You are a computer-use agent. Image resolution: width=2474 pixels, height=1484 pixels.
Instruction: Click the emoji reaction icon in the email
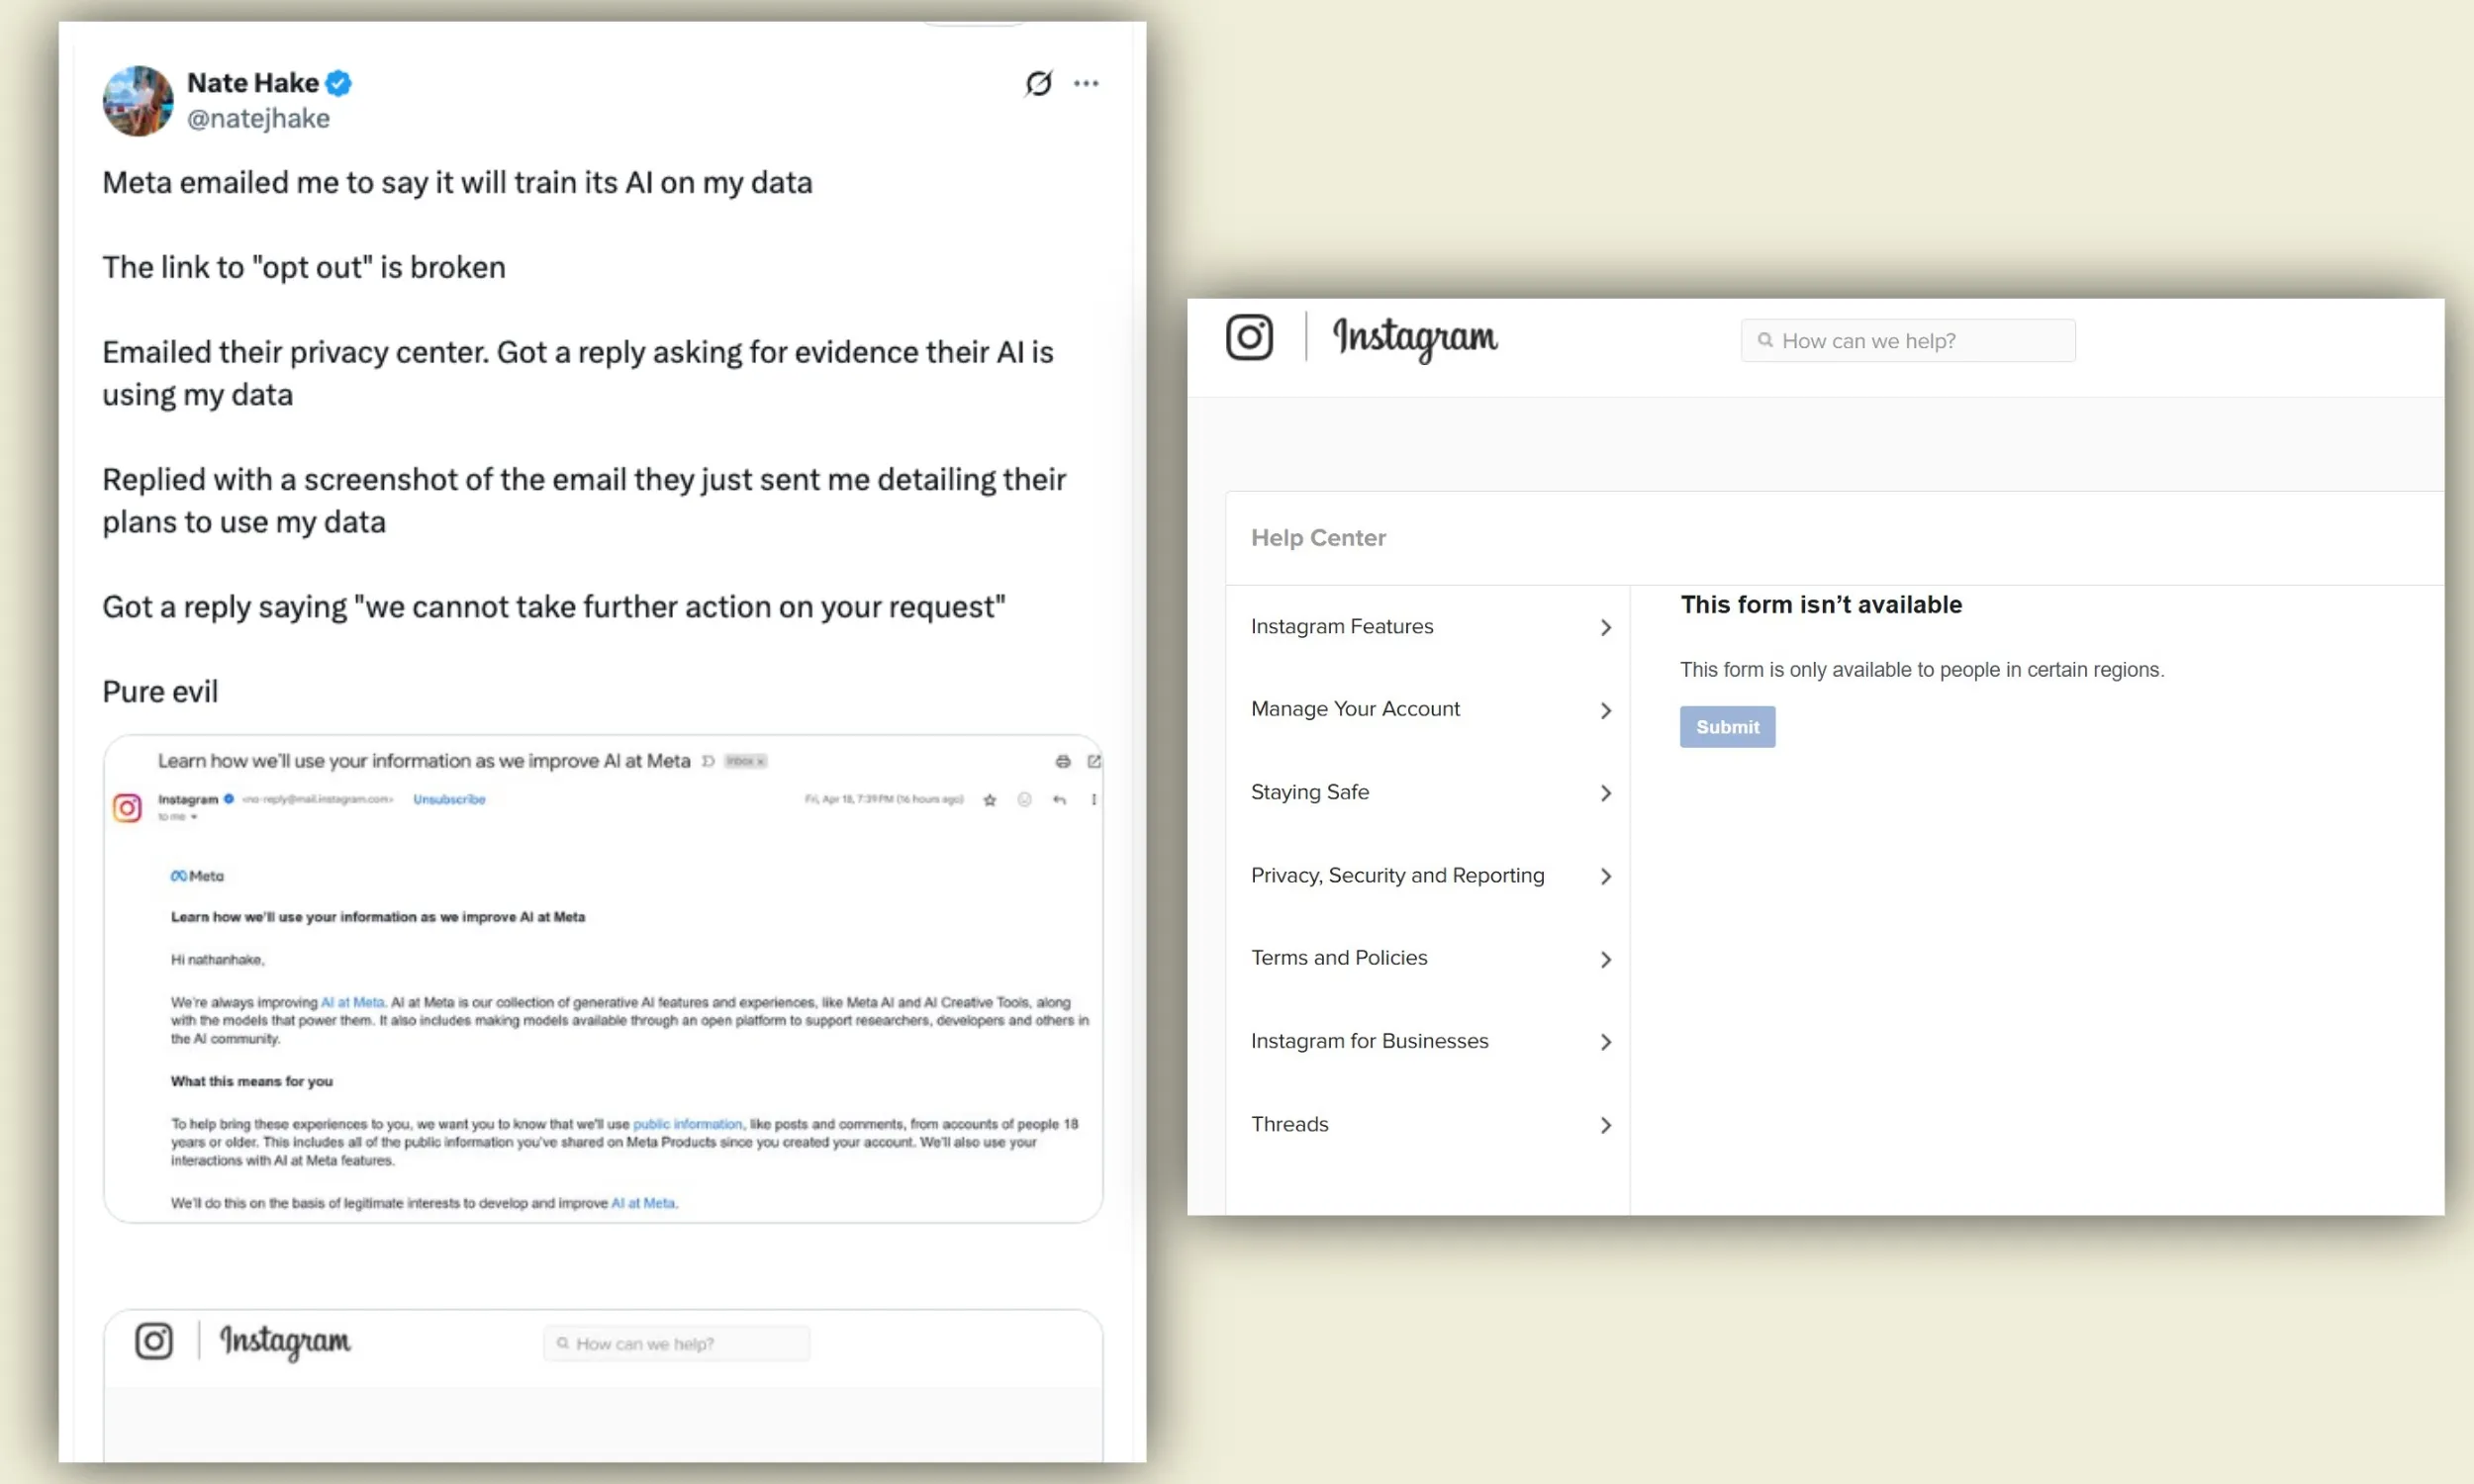(x=1024, y=800)
